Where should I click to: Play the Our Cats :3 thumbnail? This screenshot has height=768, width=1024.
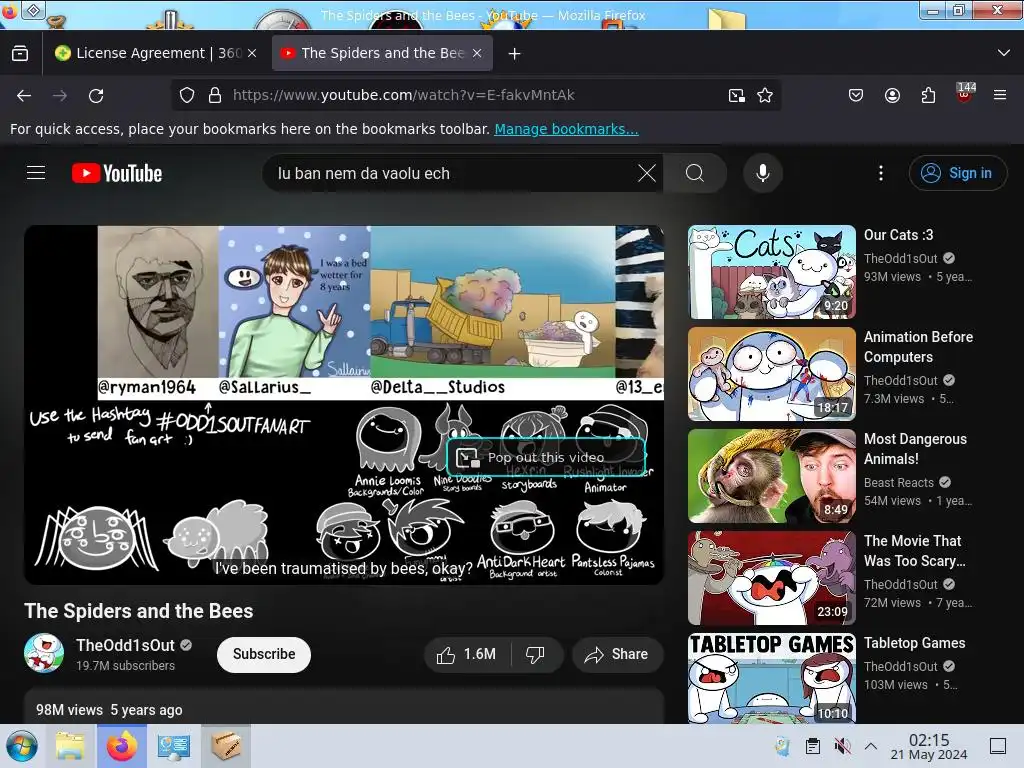772,272
